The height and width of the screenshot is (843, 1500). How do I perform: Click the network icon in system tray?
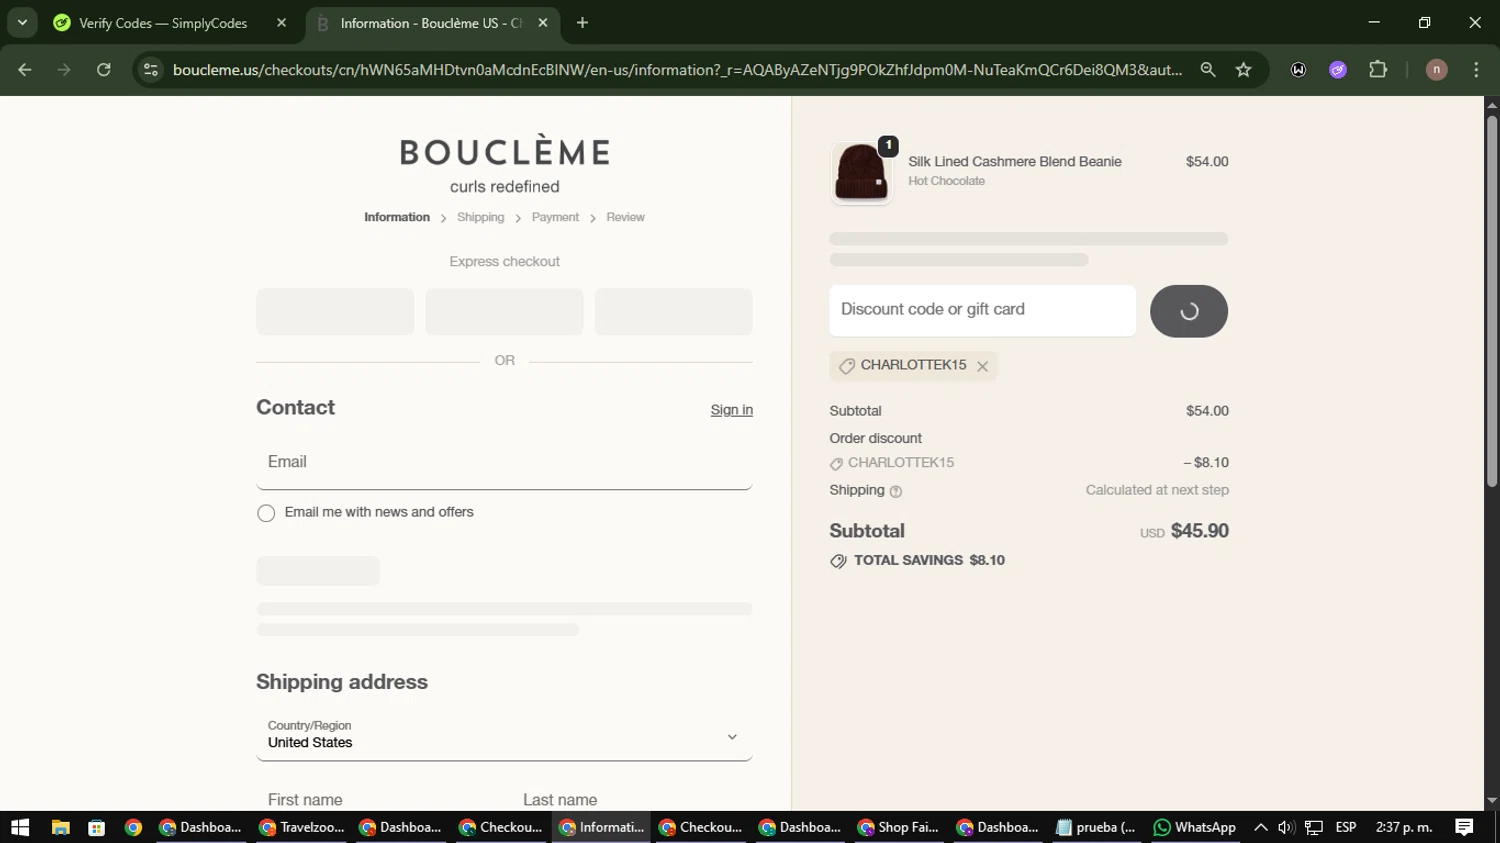pyautogui.click(x=1314, y=827)
